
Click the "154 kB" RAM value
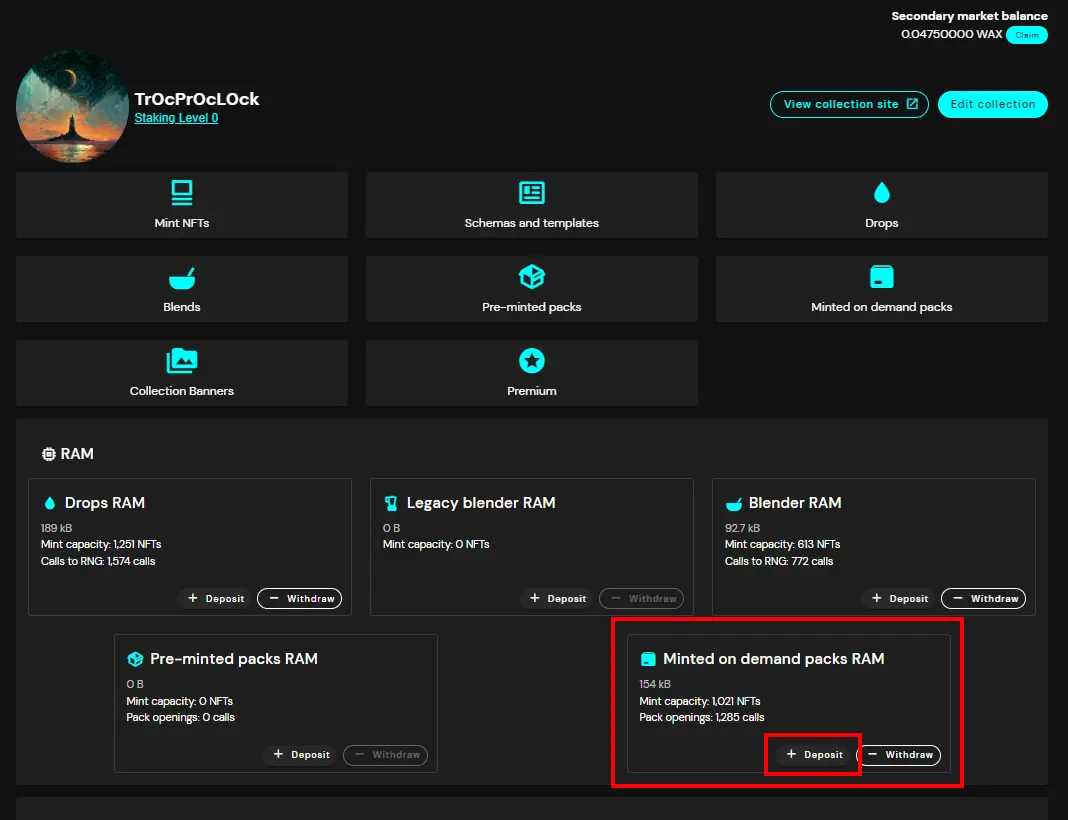[655, 684]
